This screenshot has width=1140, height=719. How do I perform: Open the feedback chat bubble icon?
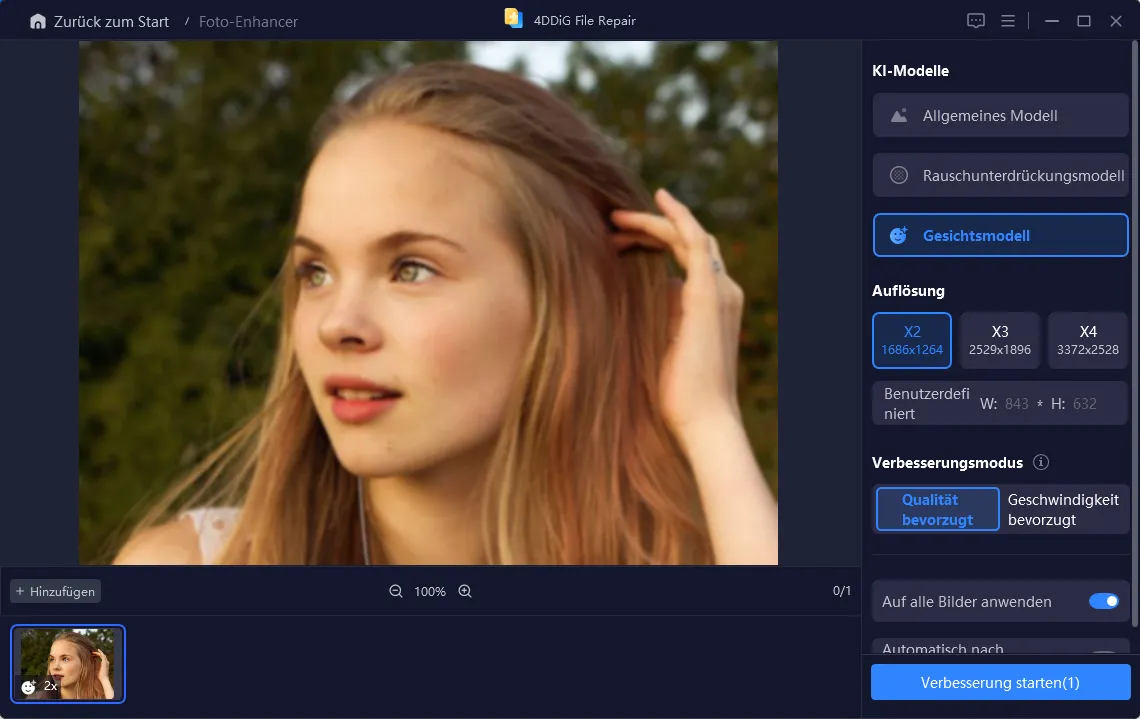[975, 20]
